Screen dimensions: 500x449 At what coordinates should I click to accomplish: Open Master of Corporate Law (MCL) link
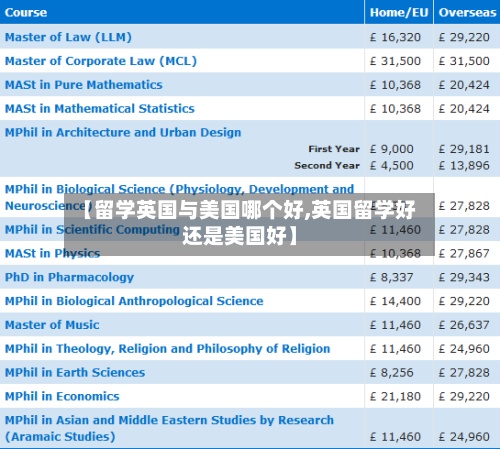tap(101, 61)
